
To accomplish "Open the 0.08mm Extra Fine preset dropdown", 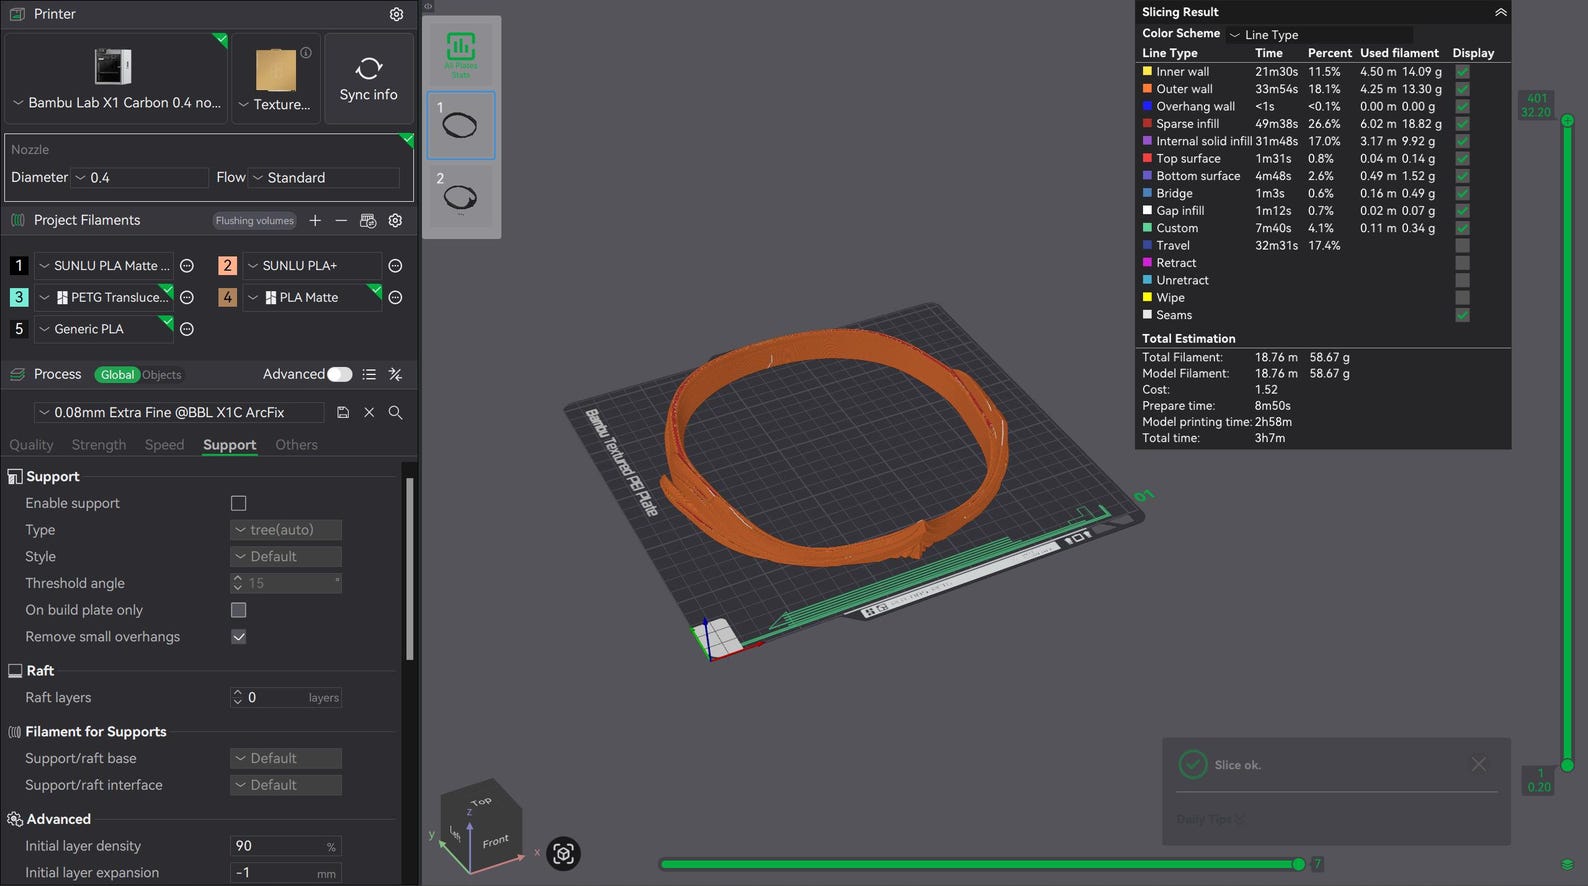I will pyautogui.click(x=180, y=412).
